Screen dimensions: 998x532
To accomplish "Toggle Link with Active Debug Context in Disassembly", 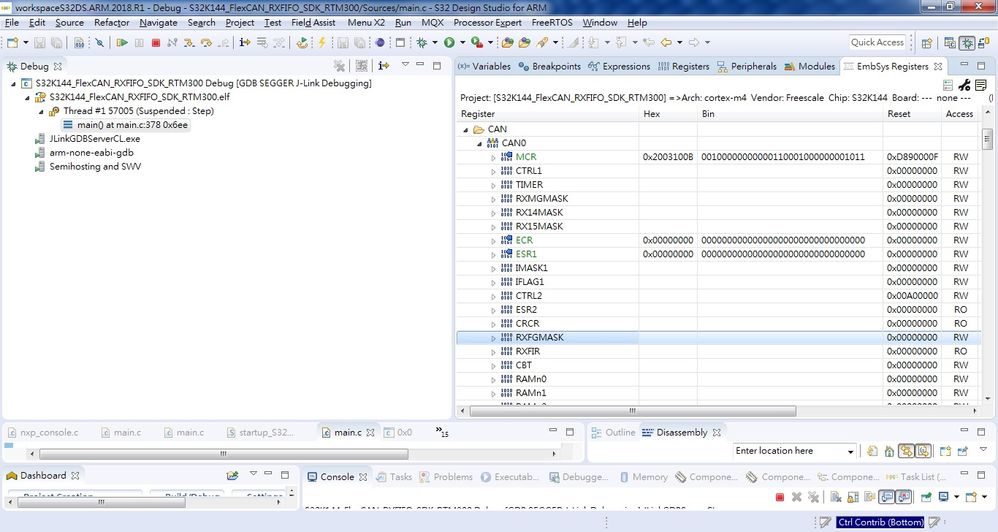I will pyautogui.click(x=906, y=451).
